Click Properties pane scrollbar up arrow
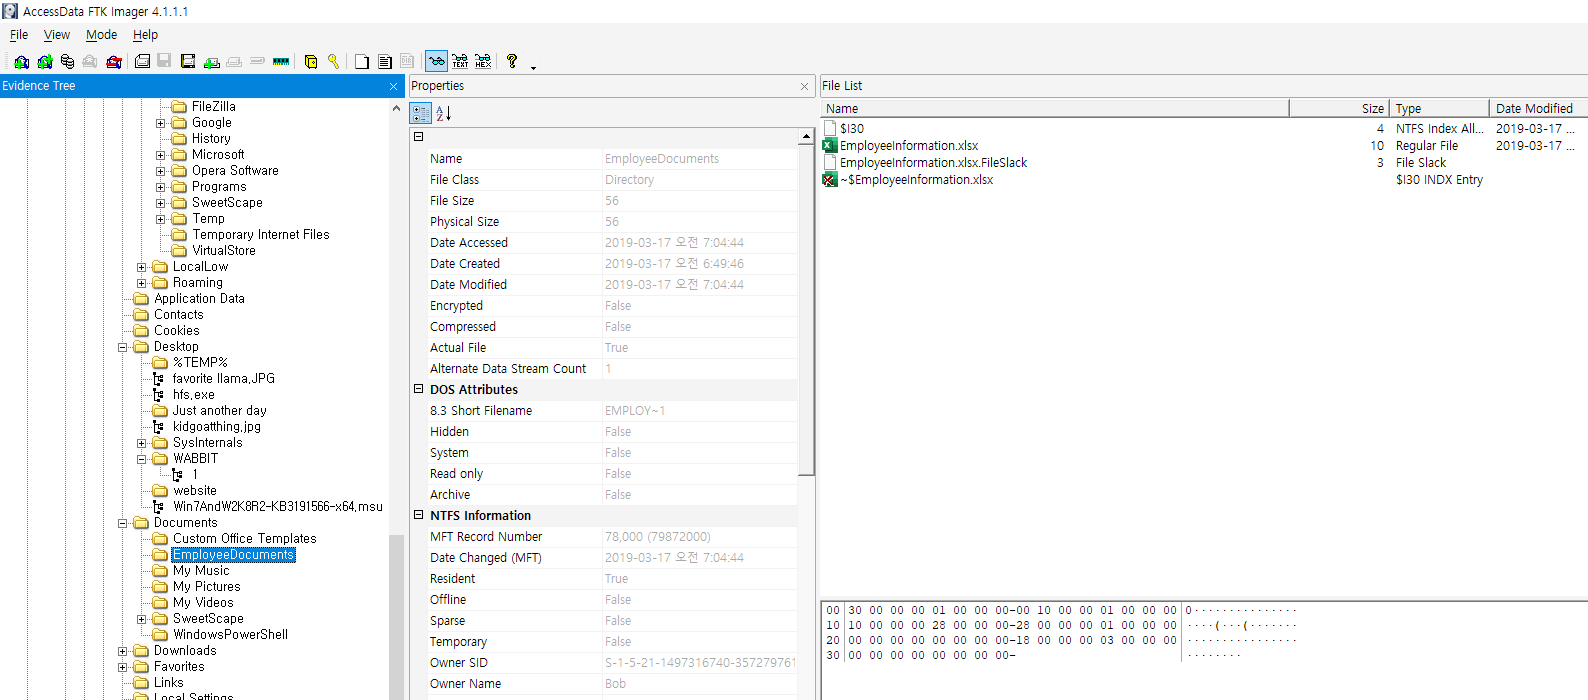Image resolution: width=1588 pixels, height=700 pixels. point(806,137)
